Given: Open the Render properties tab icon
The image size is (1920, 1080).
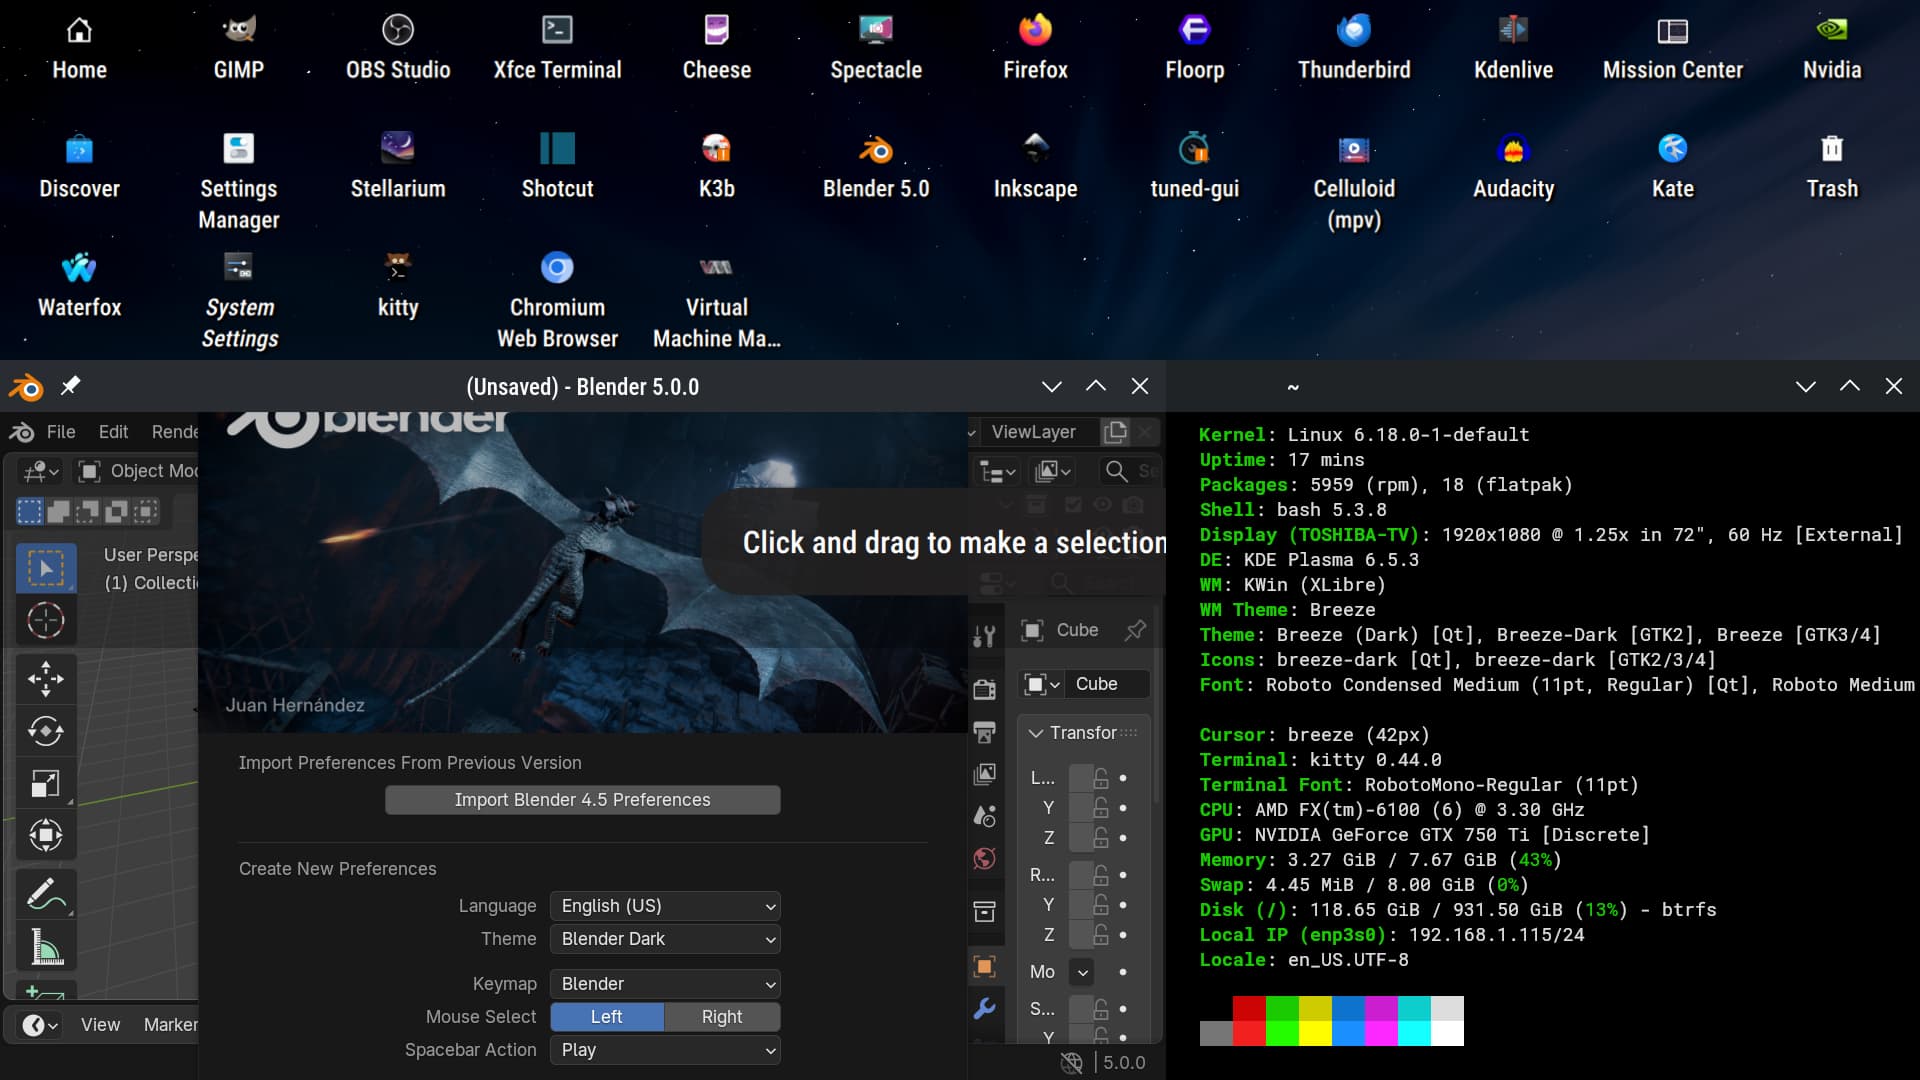Looking at the screenshot, I should point(984,689).
